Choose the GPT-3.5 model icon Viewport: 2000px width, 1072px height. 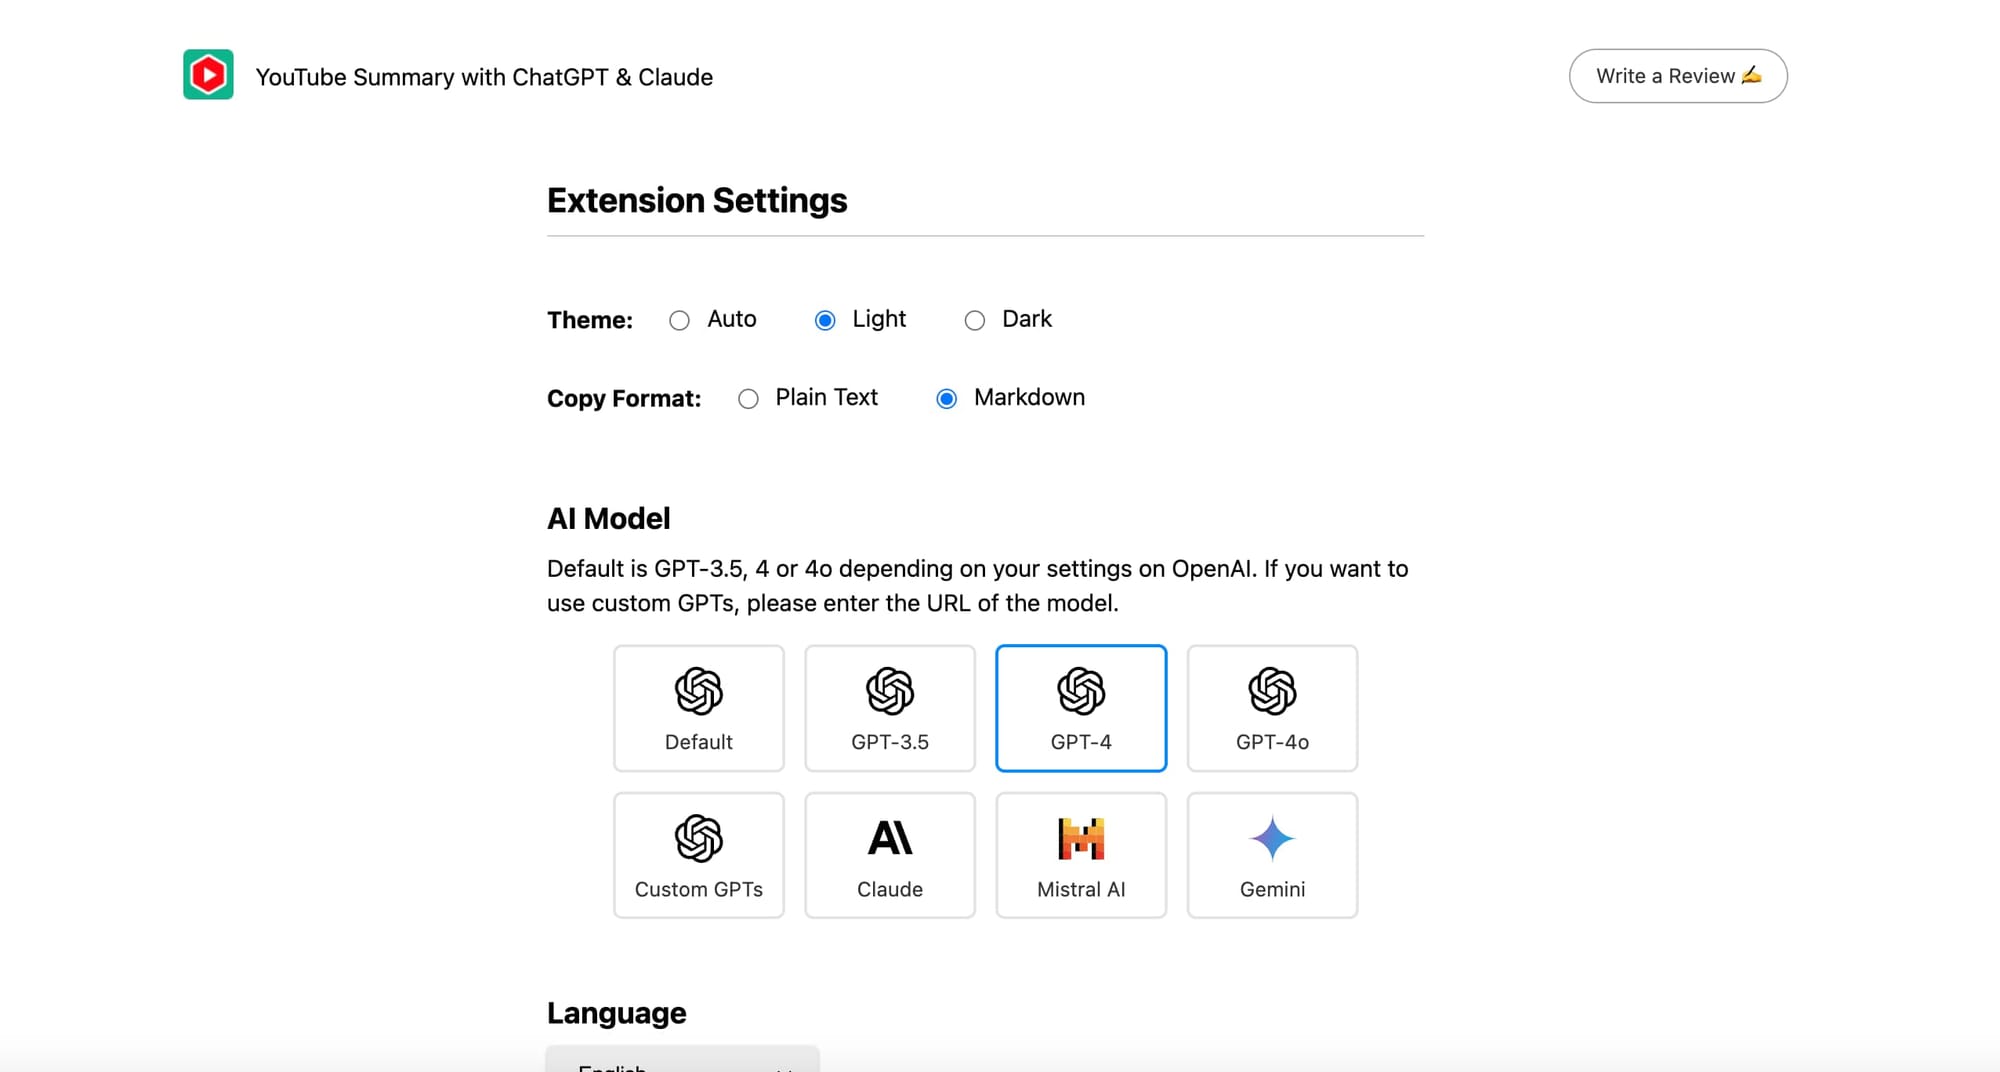890,690
